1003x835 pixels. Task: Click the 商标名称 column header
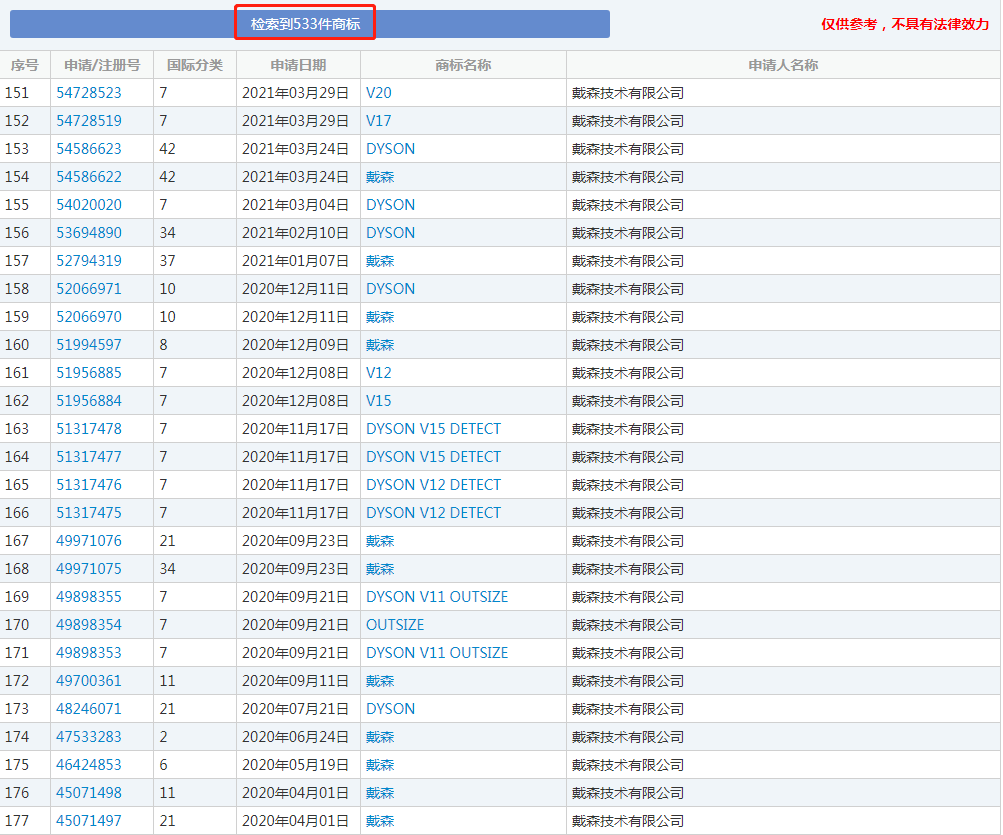tap(463, 65)
